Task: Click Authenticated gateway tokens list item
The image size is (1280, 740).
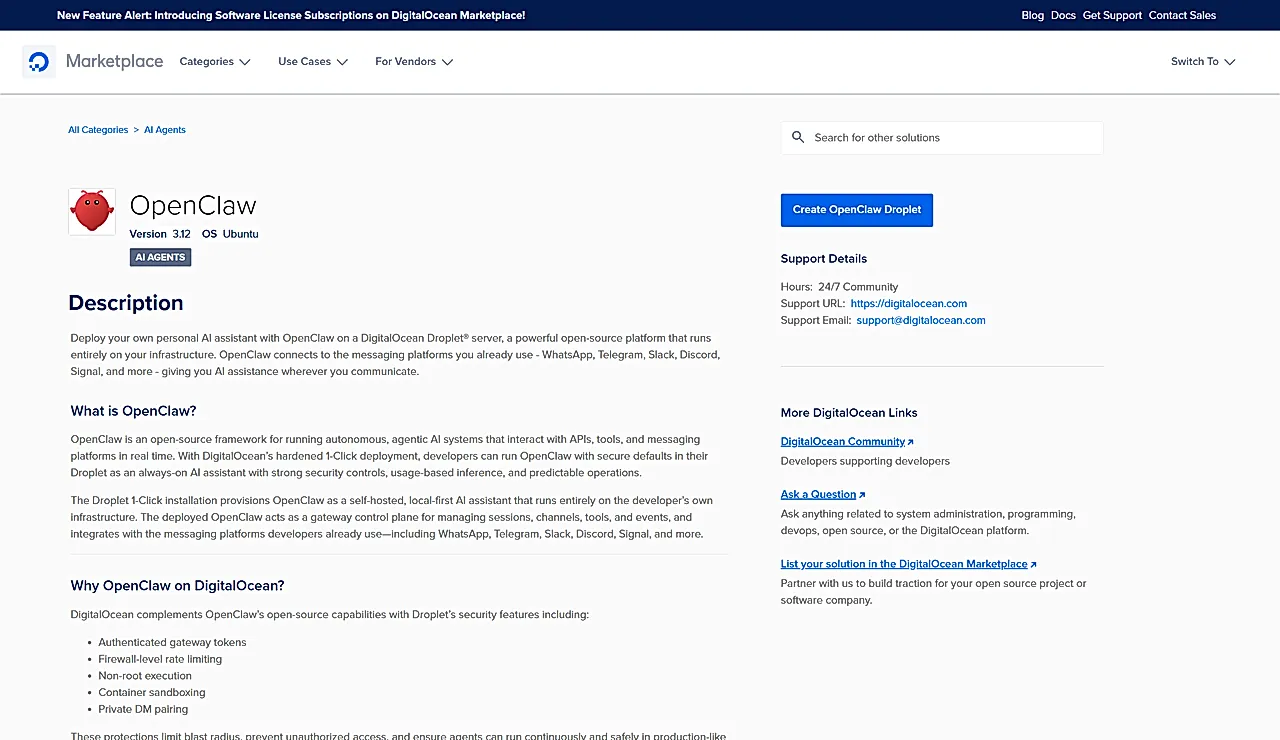Action: click(172, 643)
